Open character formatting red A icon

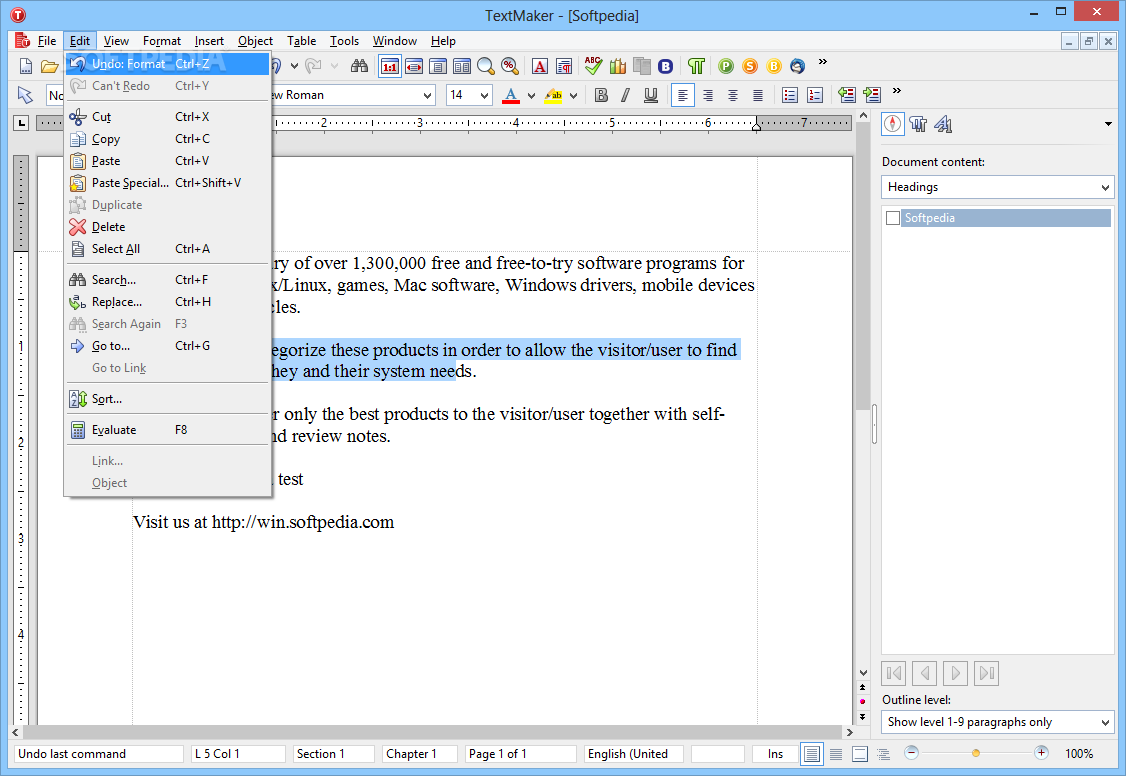[540, 67]
